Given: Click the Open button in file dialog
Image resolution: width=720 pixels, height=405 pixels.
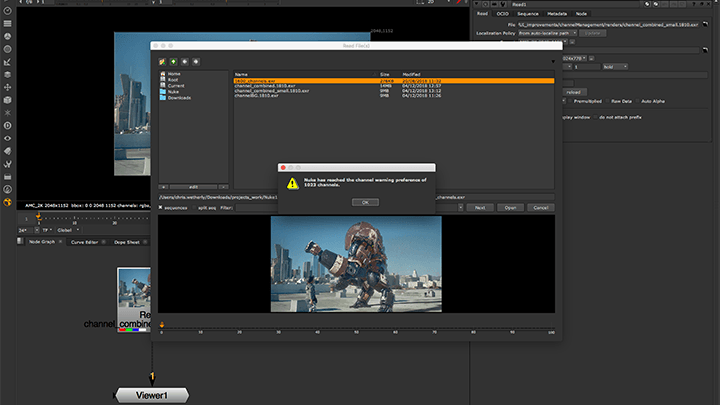Looking at the screenshot, I should click(x=510, y=208).
